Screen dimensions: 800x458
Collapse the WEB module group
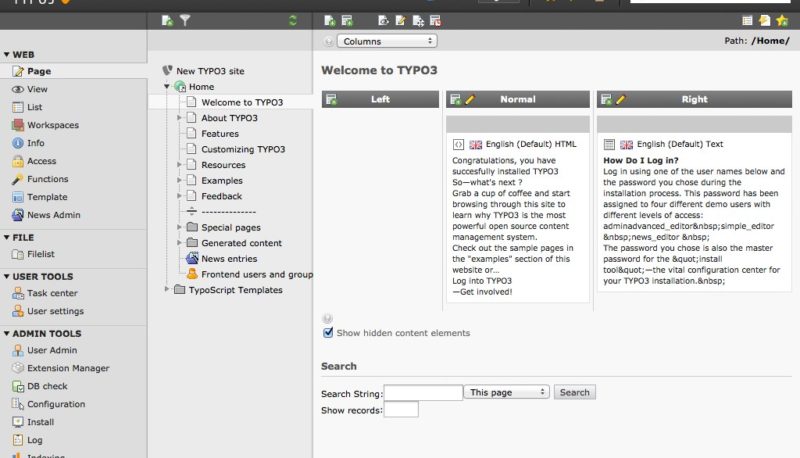click(x=7, y=55)
